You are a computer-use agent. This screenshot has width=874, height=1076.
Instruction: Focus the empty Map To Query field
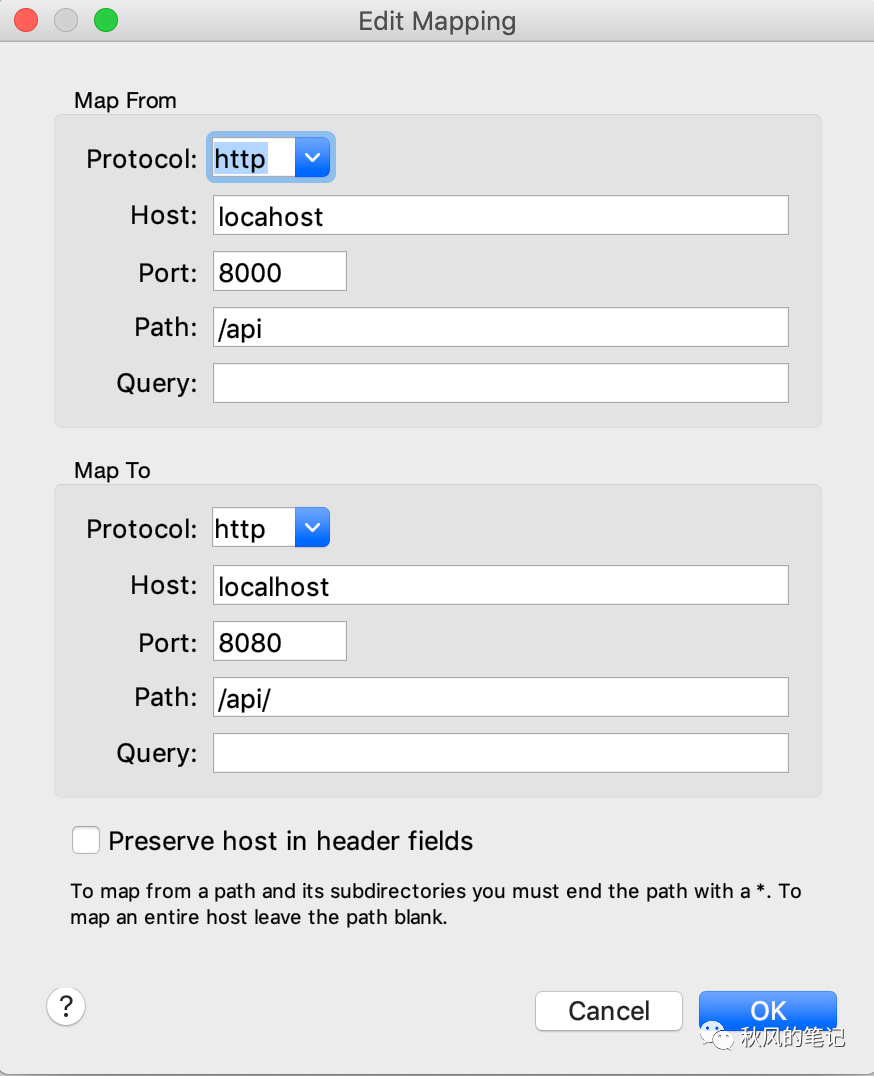[x=501, y=753]
